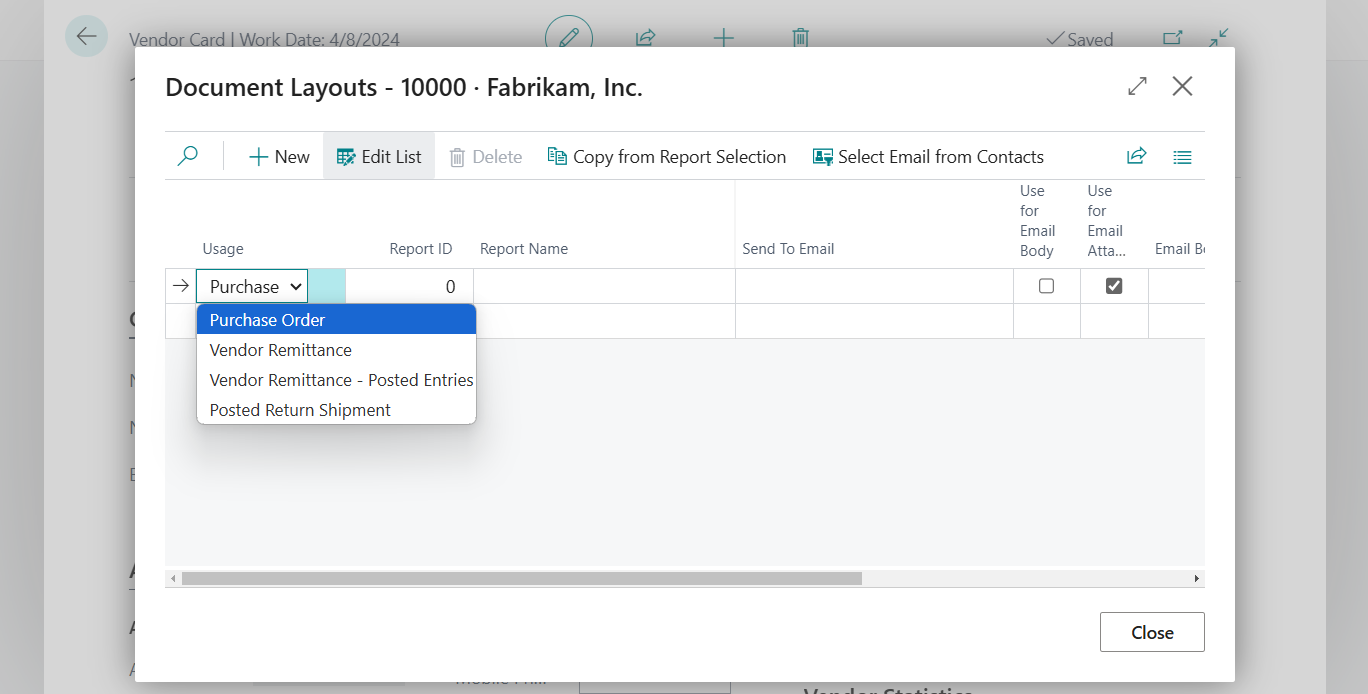Enable the Use for Email Body checkbox
Image resolution: width=1368 pixels, height=694 pixels.
pyautogui.click(x=1046, y=286)
